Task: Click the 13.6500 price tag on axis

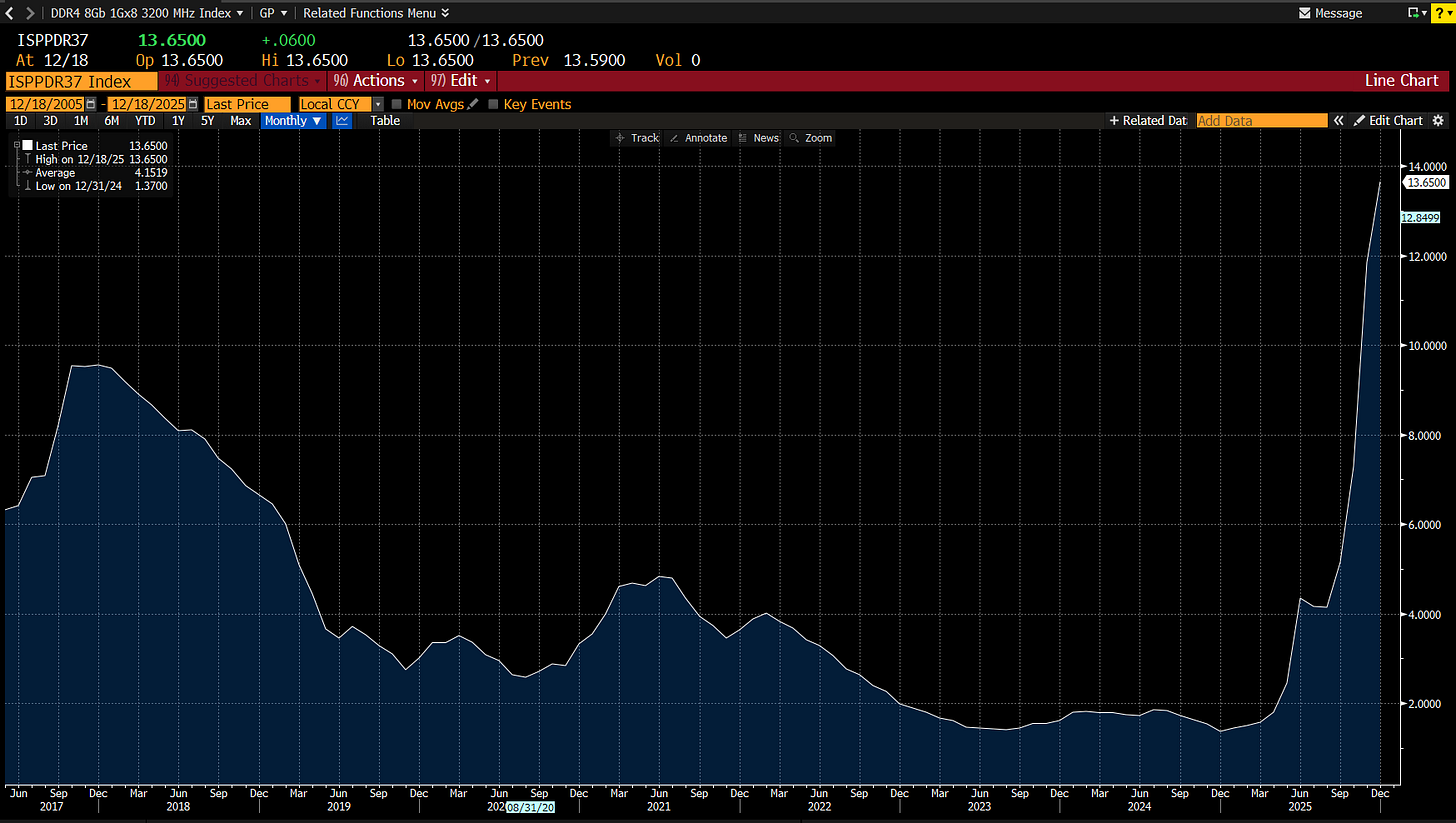Action: (1426, 183)
